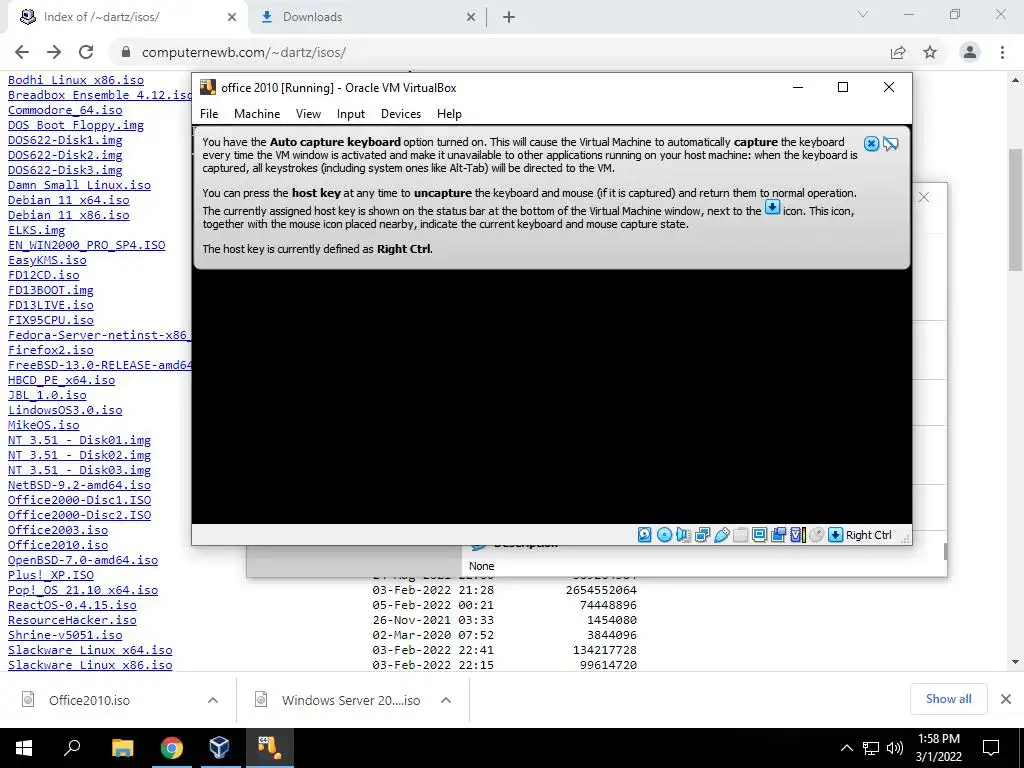Click the share page icon in address bar
The width and height of the screenshot is (1024, 768).
pos(898,52)
